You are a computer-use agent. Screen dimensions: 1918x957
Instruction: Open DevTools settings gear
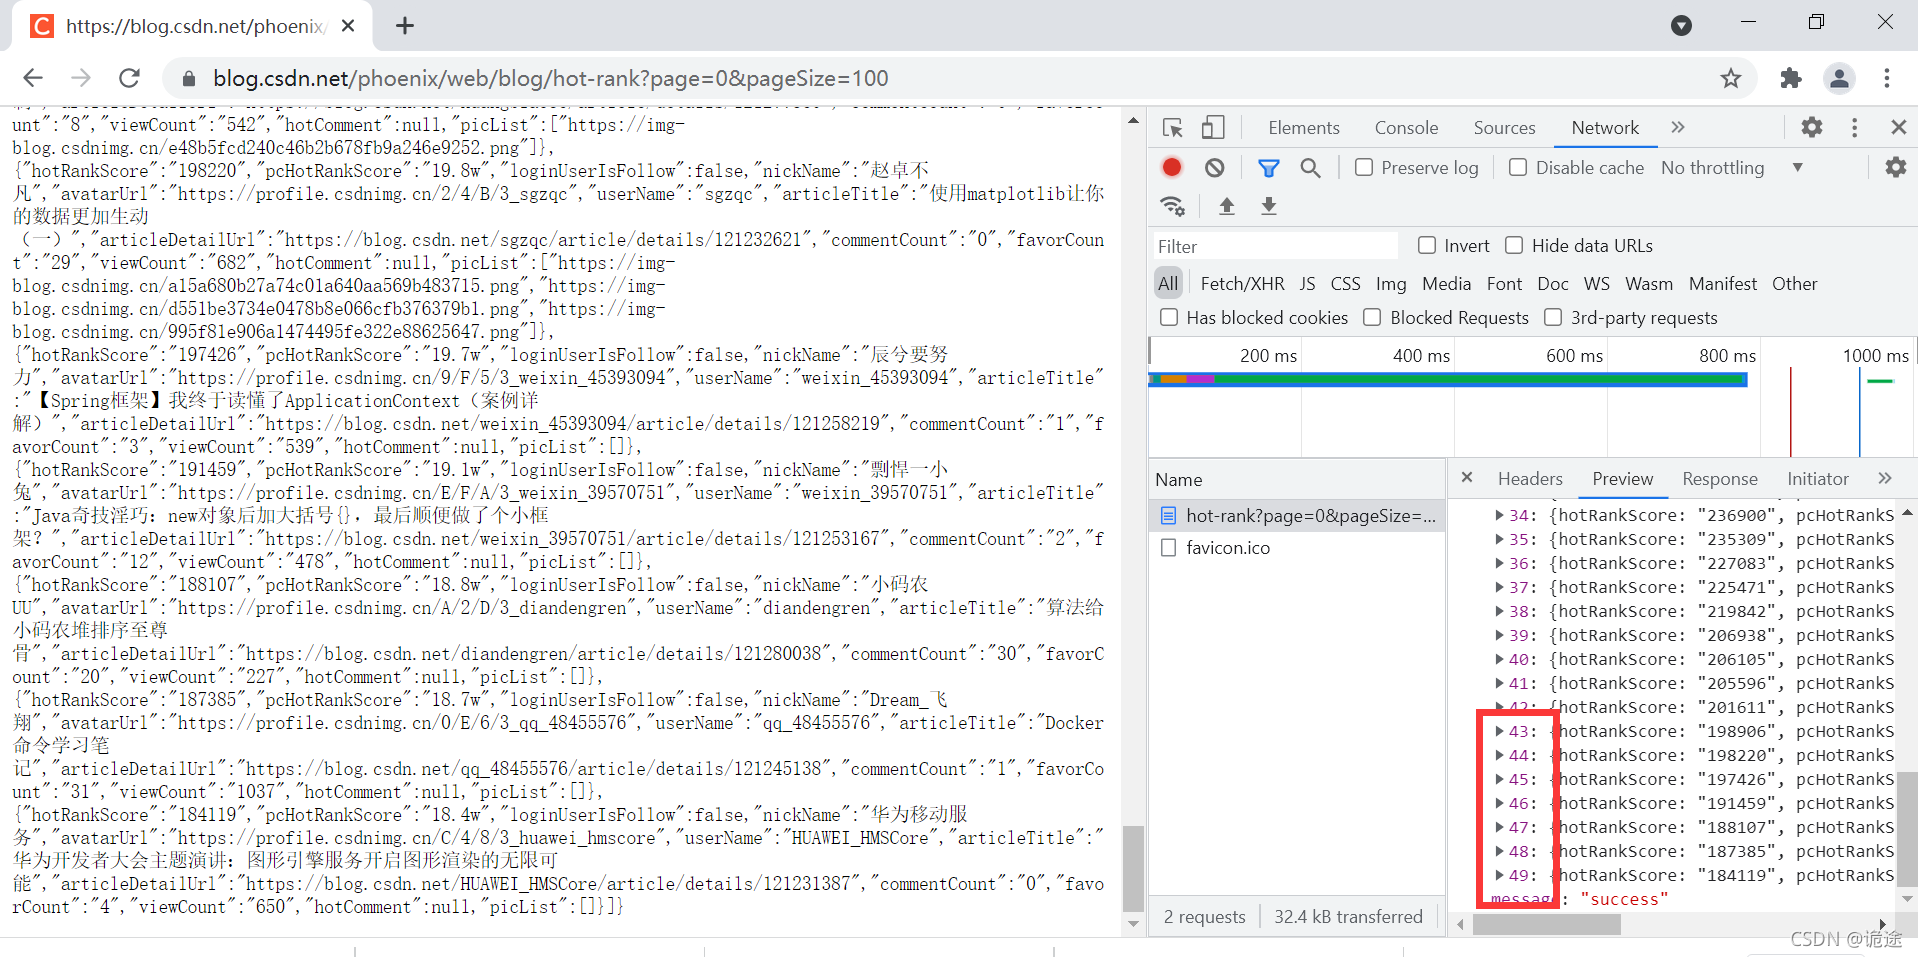(x=1812, y=127)
